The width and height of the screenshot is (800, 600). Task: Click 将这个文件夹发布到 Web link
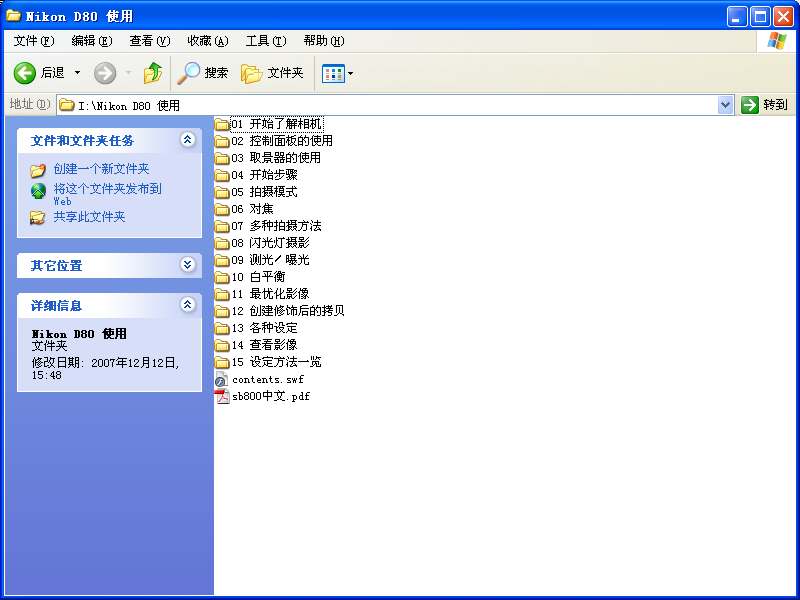pyautogui.click(x=108, y=194)
